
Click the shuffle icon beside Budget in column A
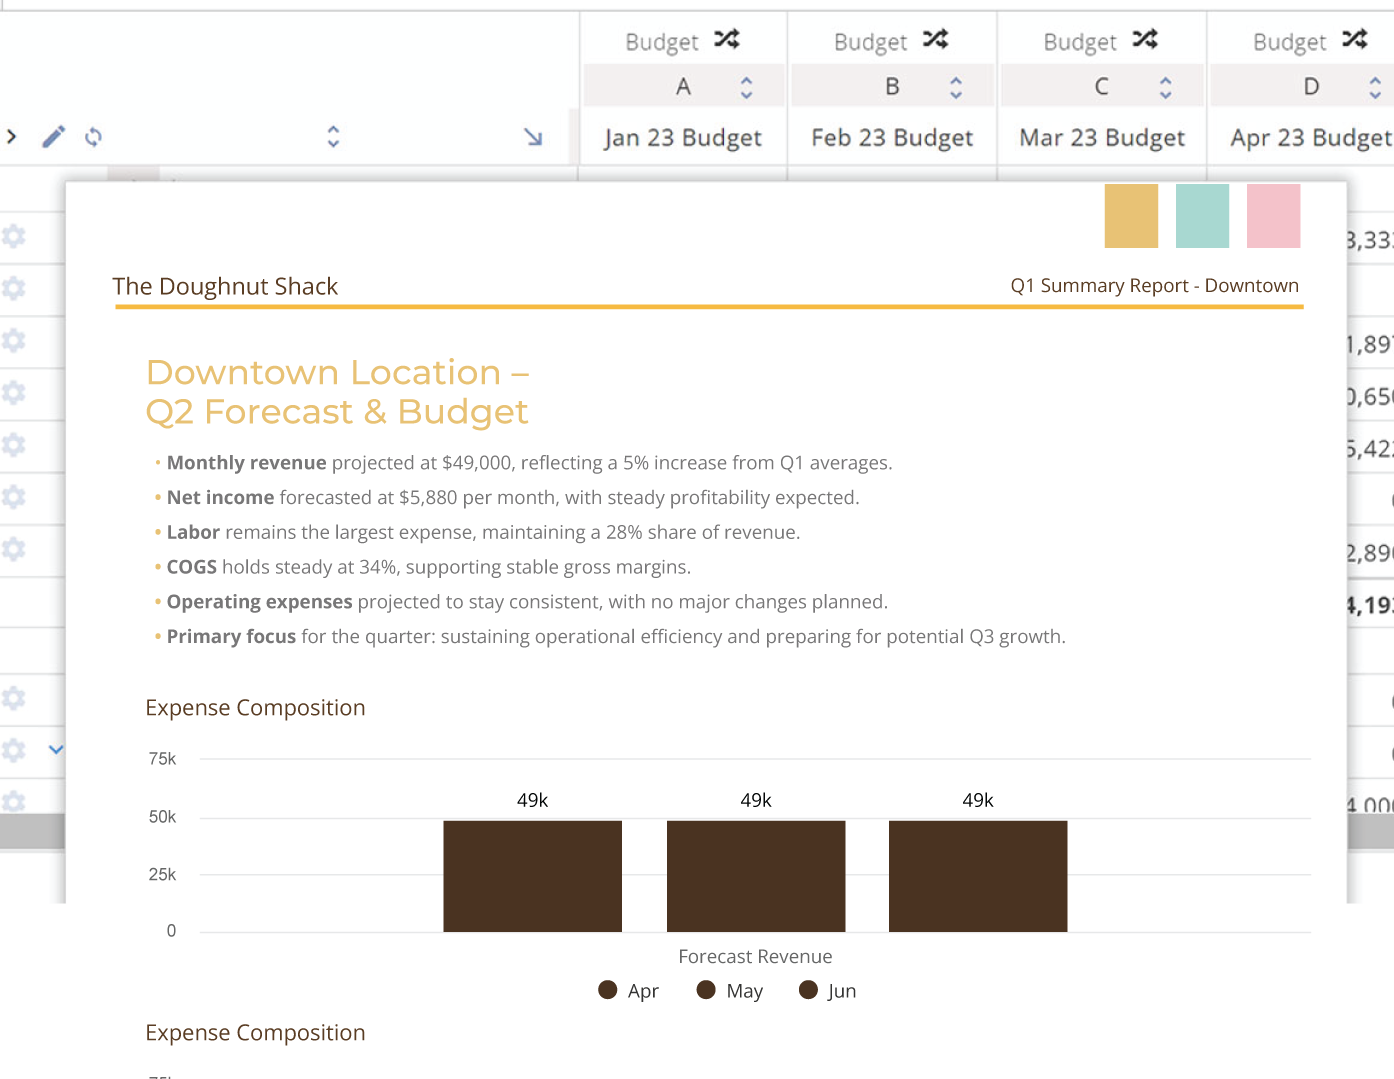pos(727,39)
